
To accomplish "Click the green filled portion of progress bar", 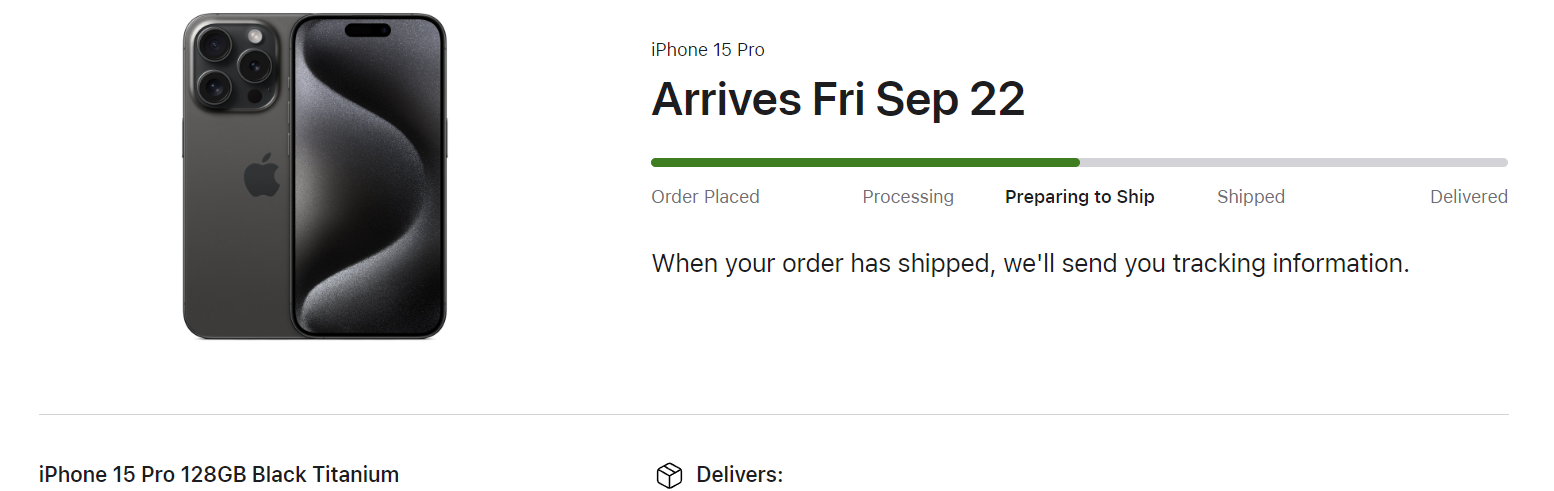I will [x=865, y=162].
